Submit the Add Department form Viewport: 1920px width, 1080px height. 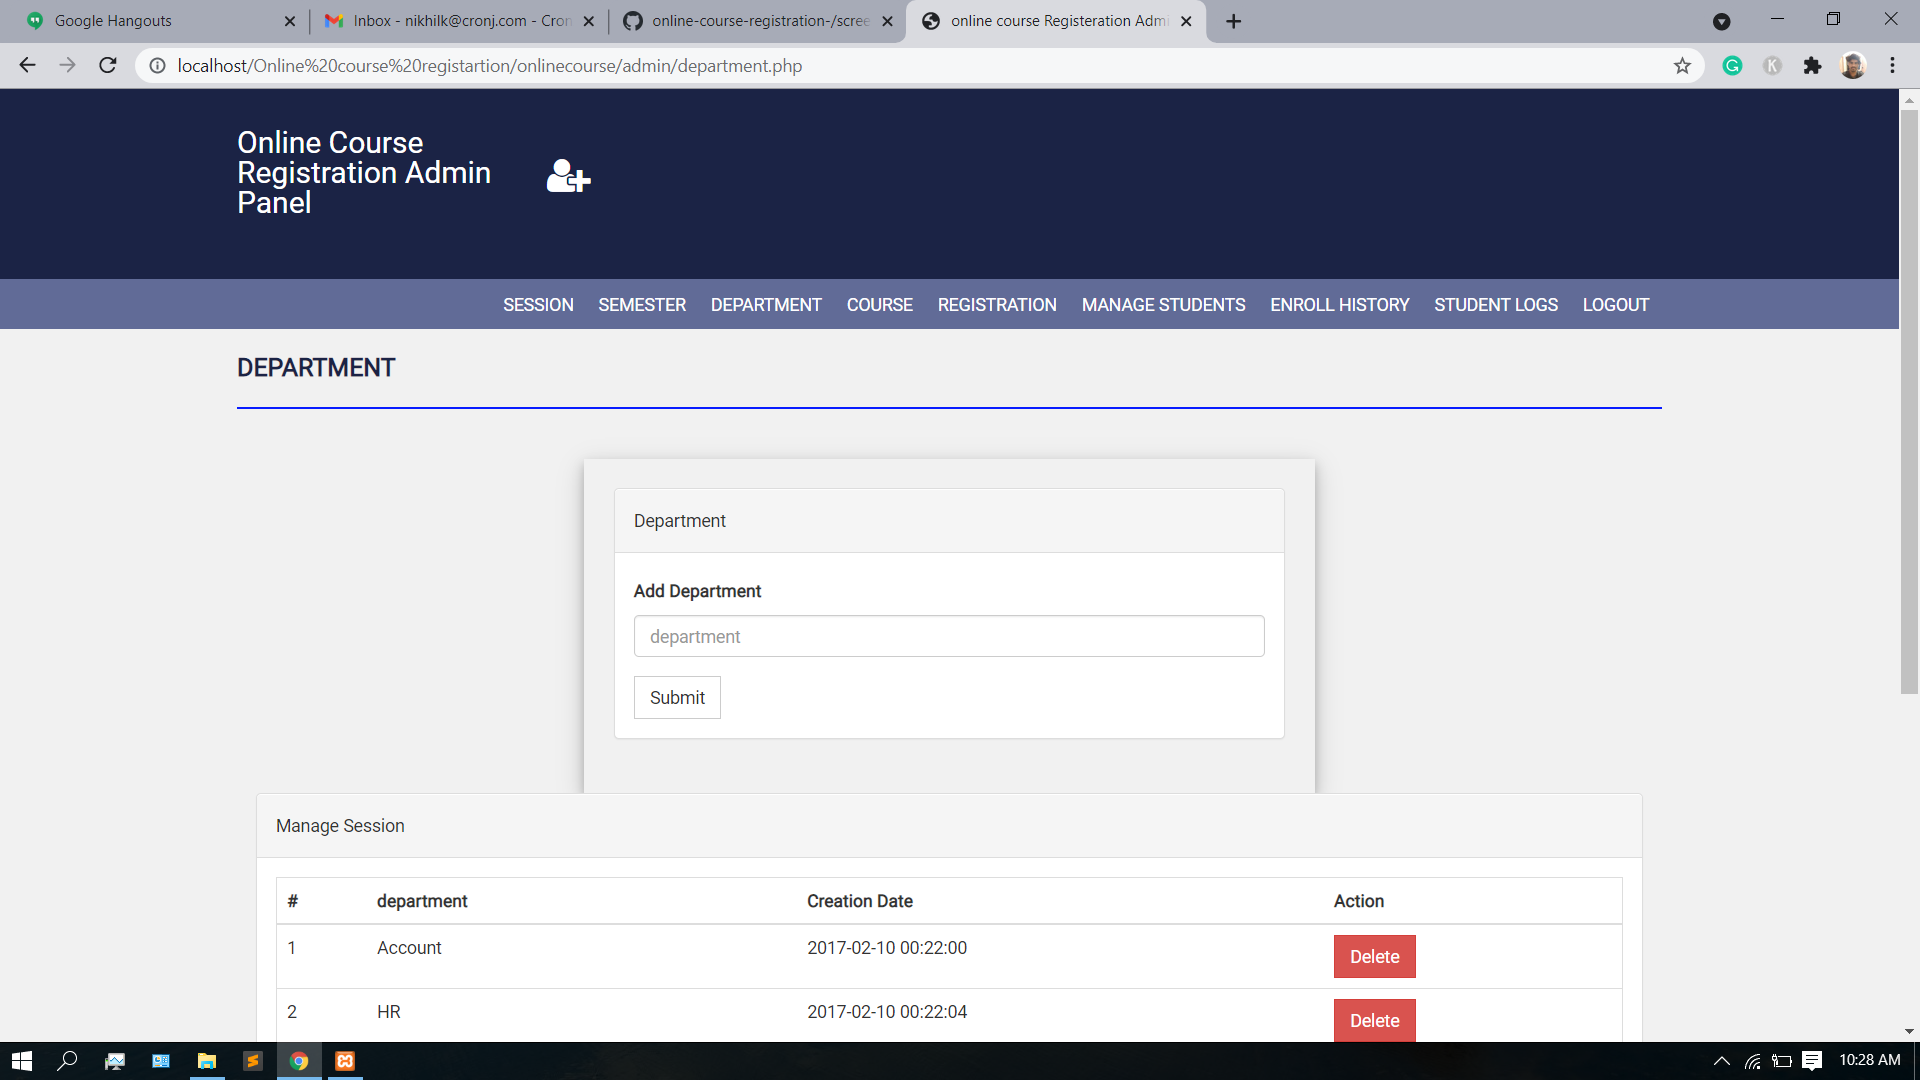tap(677, 698)
